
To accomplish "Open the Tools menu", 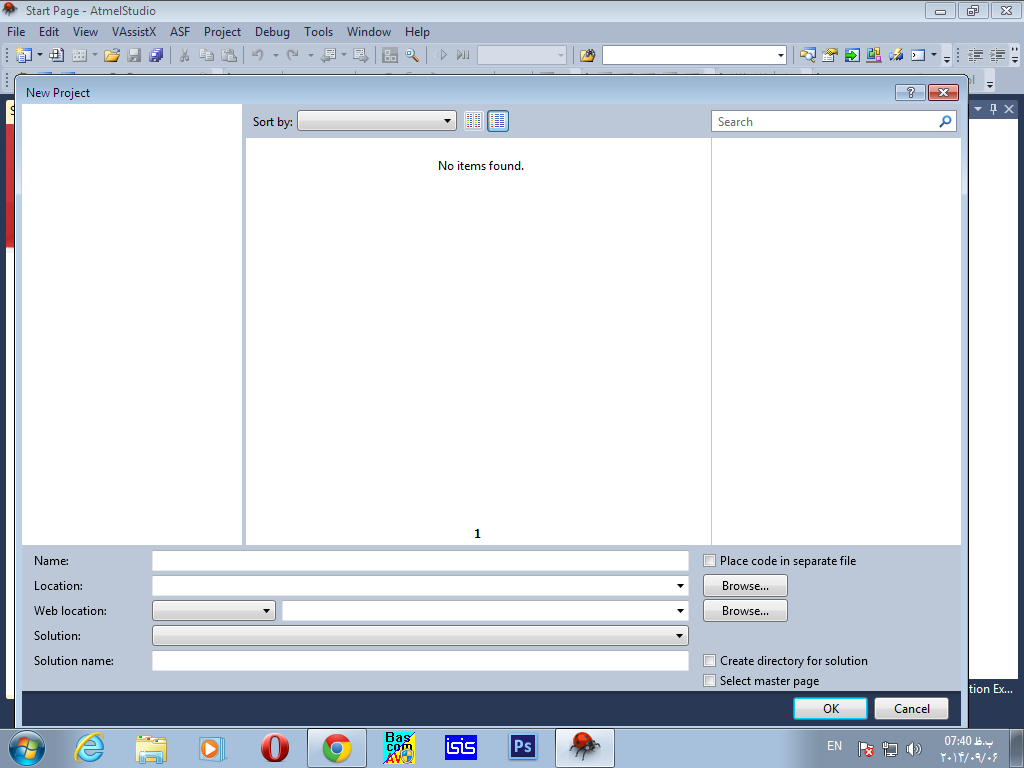I will pos(318,31).
